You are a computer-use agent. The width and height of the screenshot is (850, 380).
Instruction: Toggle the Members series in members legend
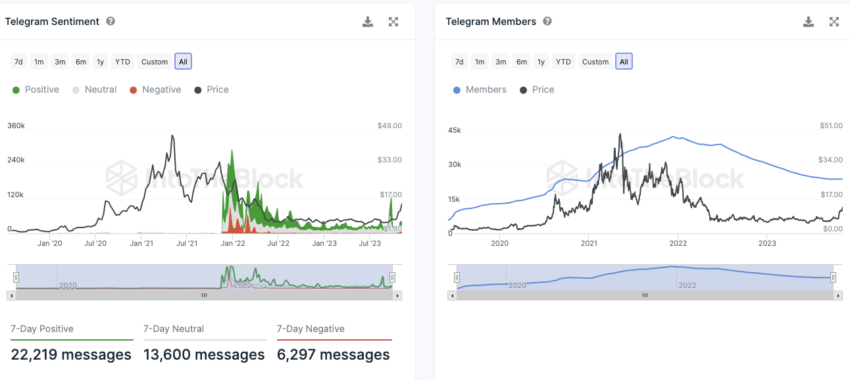(x=479, y=90)
